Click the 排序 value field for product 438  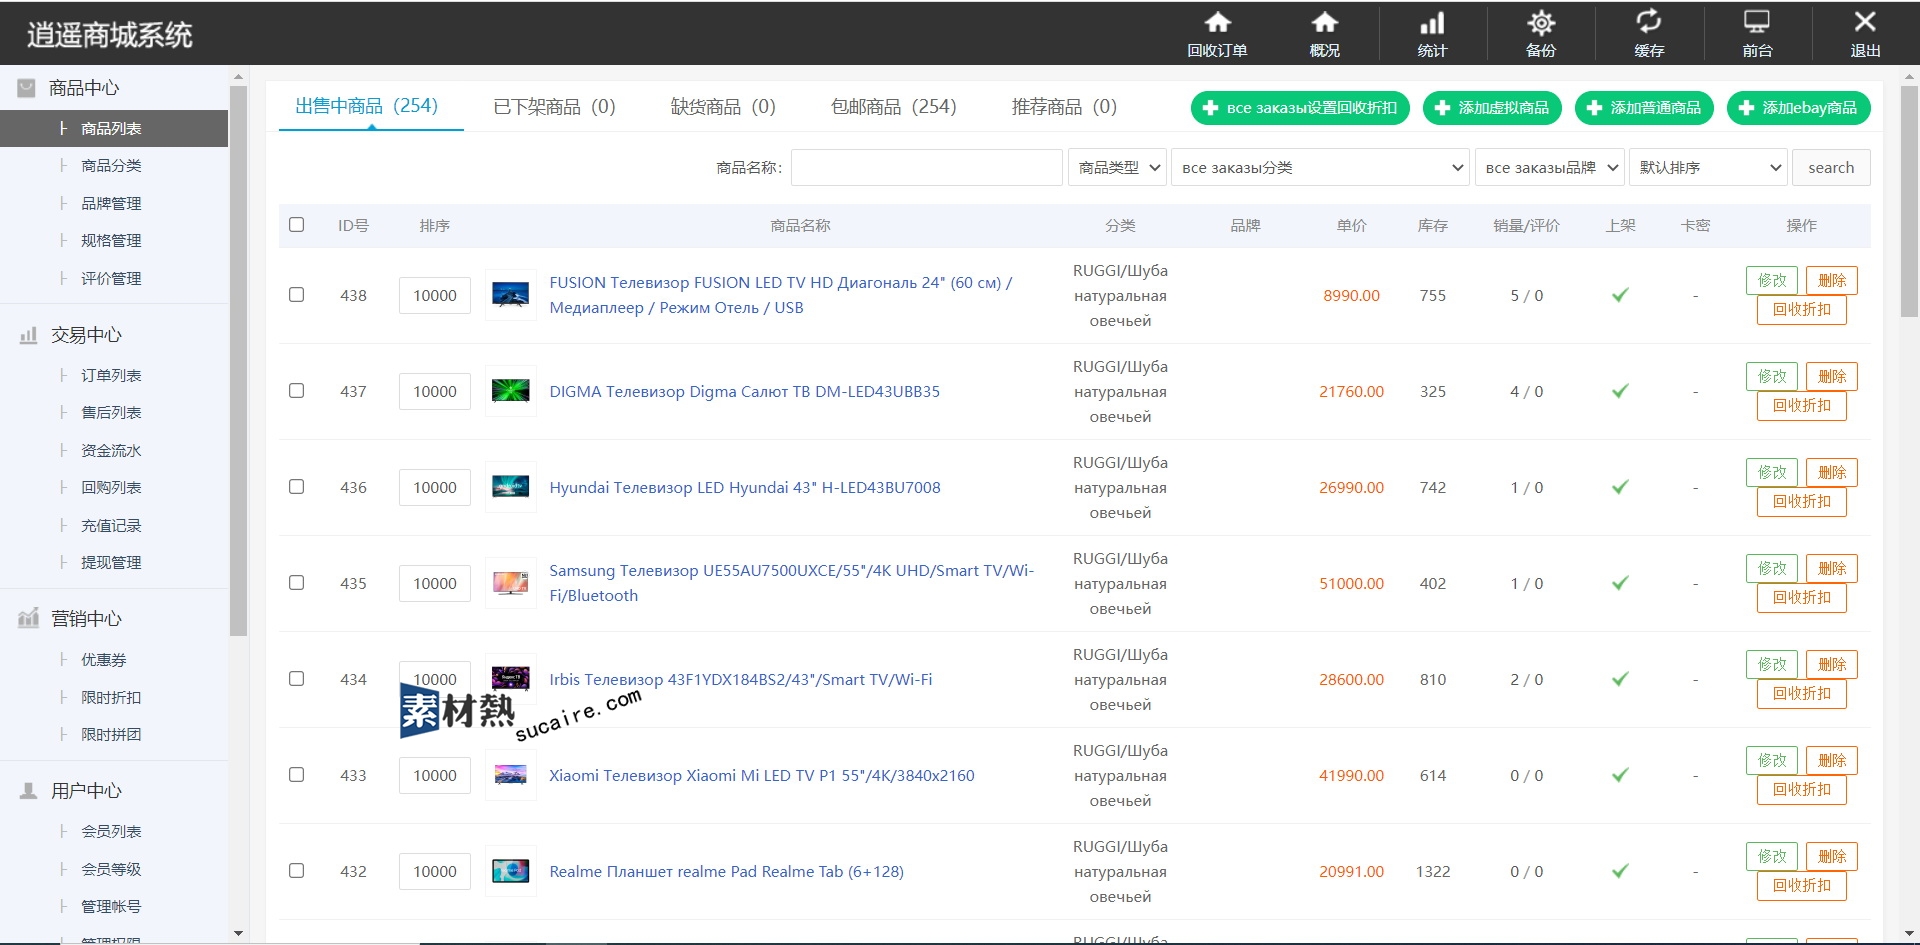click(435, 295)
